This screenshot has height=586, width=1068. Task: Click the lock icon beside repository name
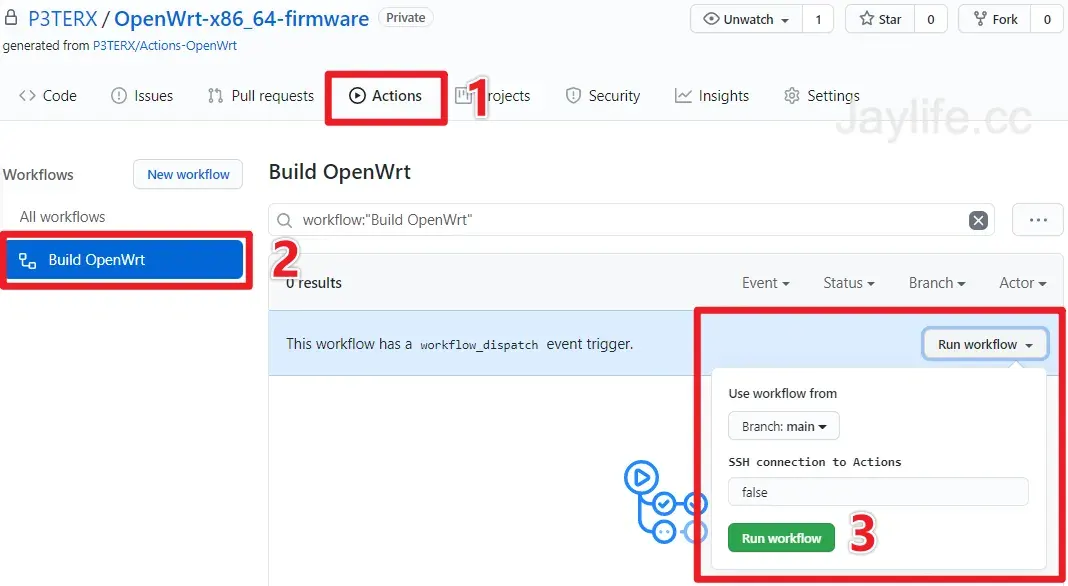pos(12,19)
